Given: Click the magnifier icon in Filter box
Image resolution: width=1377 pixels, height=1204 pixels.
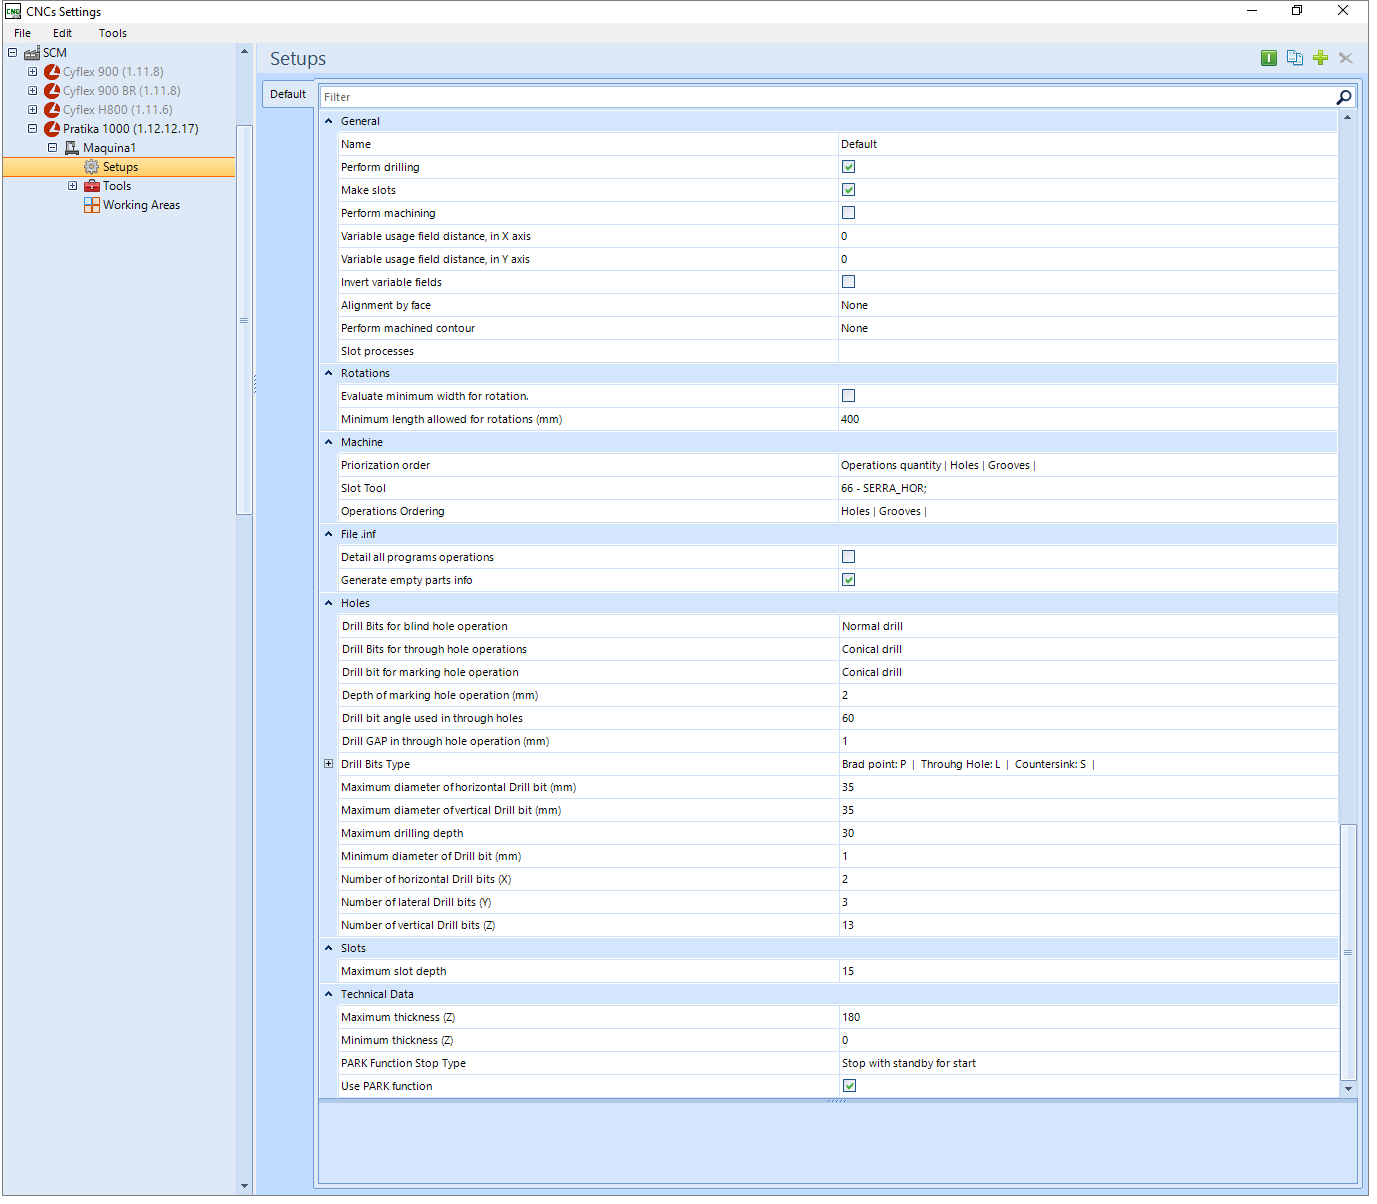Looking at the screenshot, I should pyautogui.click(x=1344, y=97).
